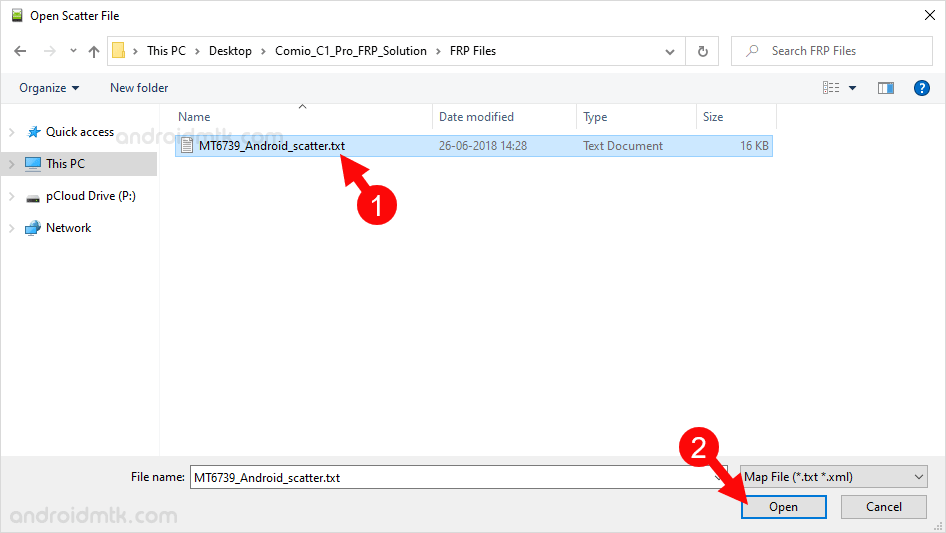
Task: Expand the Quick access tree node
Action: 12,132
